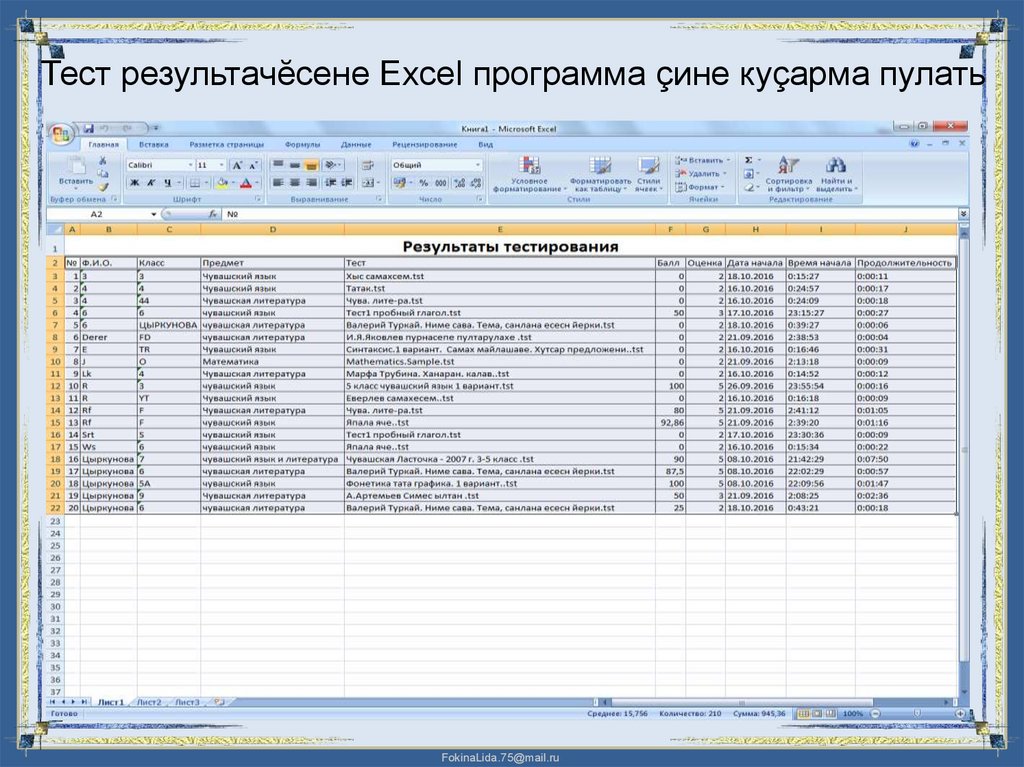Viewport: 1024px width, 767px height.
Task: Decrease font size with the small A icon
Action: 253,165
